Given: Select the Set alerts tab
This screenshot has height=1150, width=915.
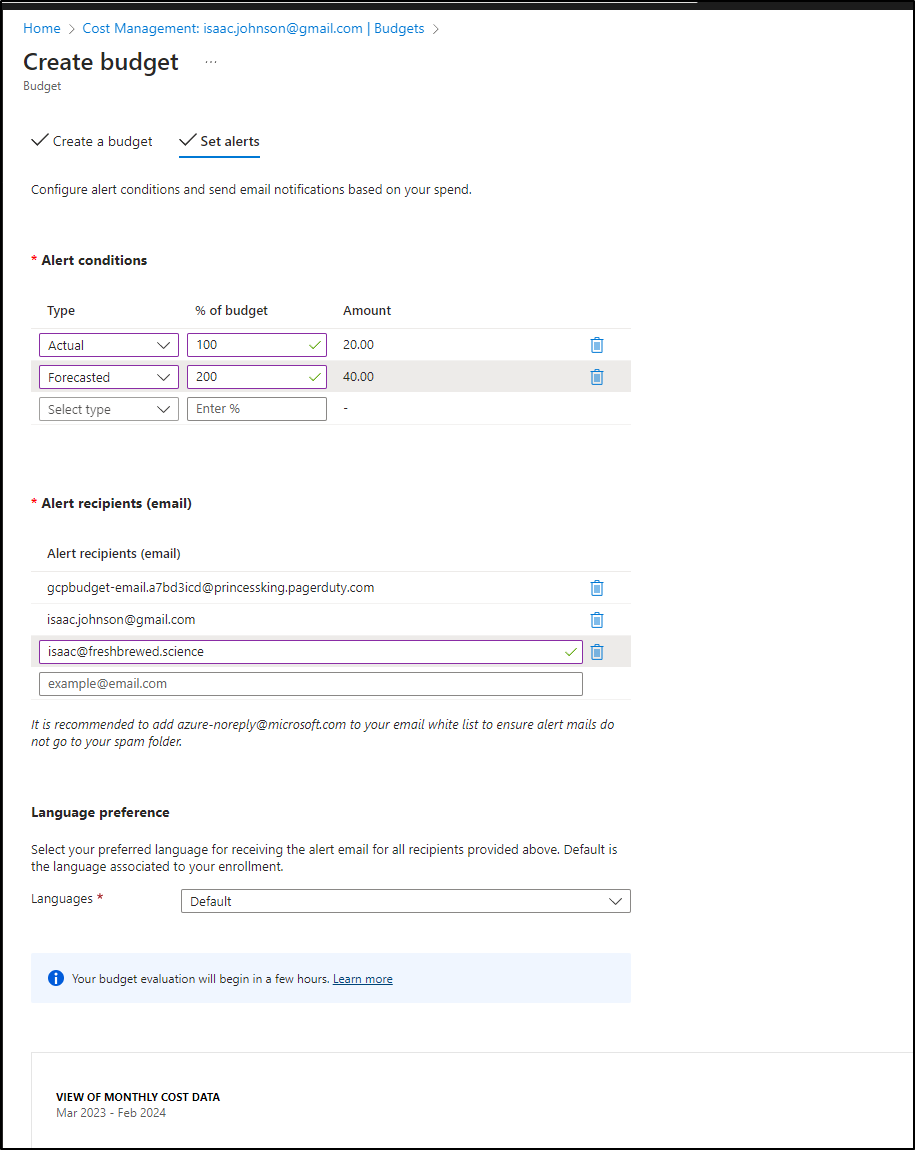Looking at the screenshot, I should click(219, 142).
